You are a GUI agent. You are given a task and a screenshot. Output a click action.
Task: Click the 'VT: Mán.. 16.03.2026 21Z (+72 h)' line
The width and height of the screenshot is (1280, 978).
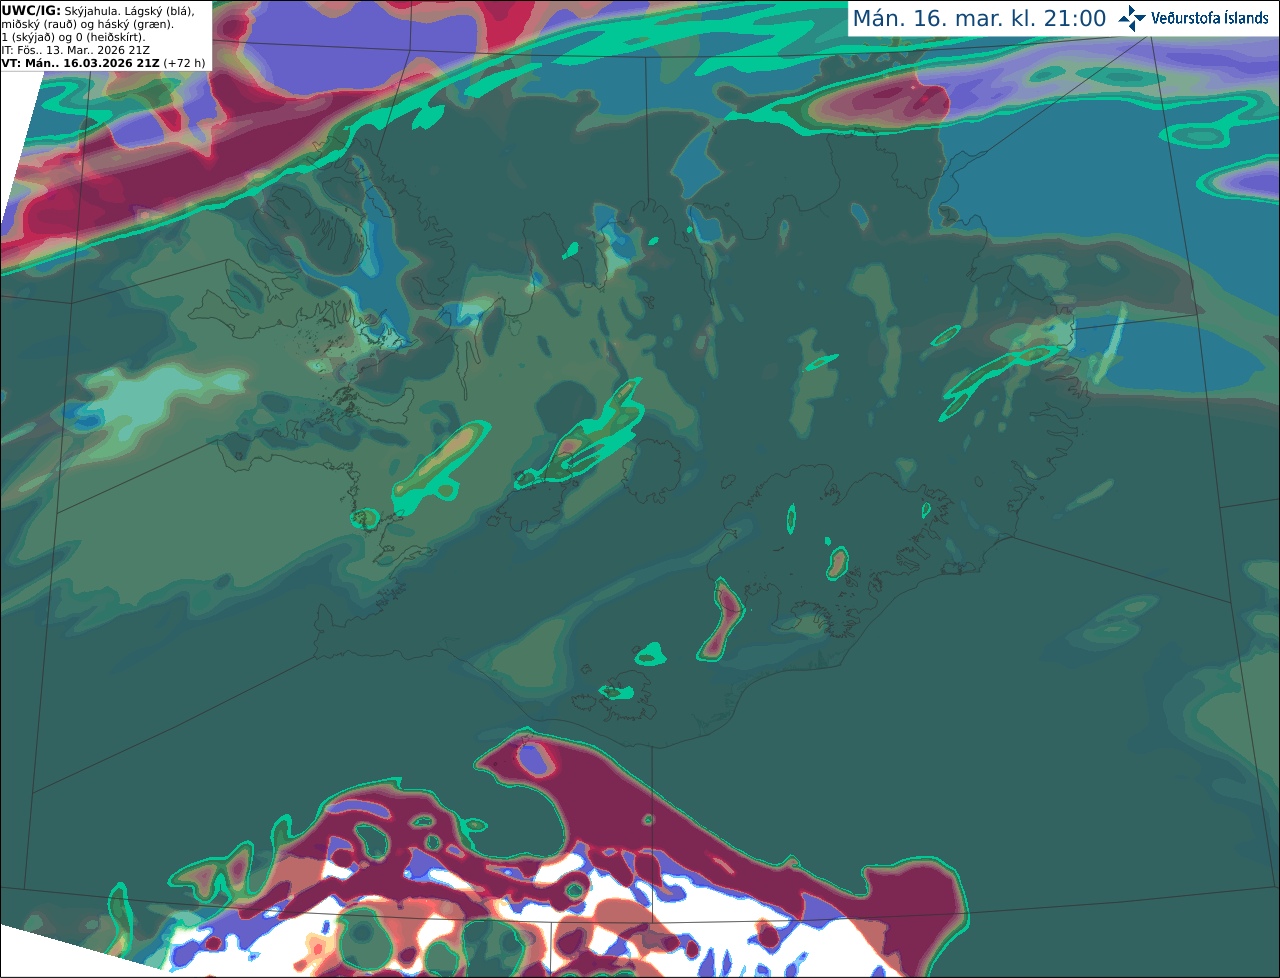pos(103,63)
